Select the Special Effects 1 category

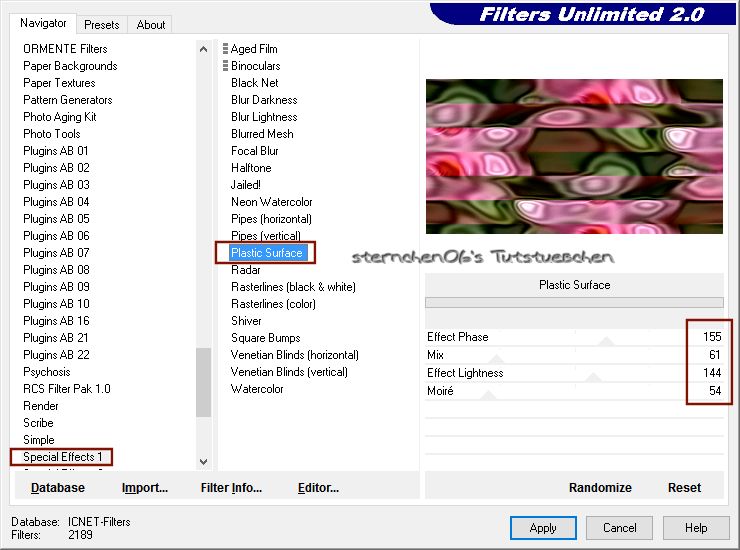coord(63,457)
